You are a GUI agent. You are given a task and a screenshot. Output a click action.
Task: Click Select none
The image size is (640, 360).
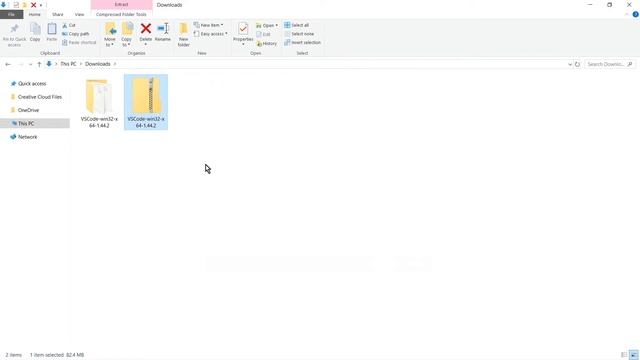299,34
